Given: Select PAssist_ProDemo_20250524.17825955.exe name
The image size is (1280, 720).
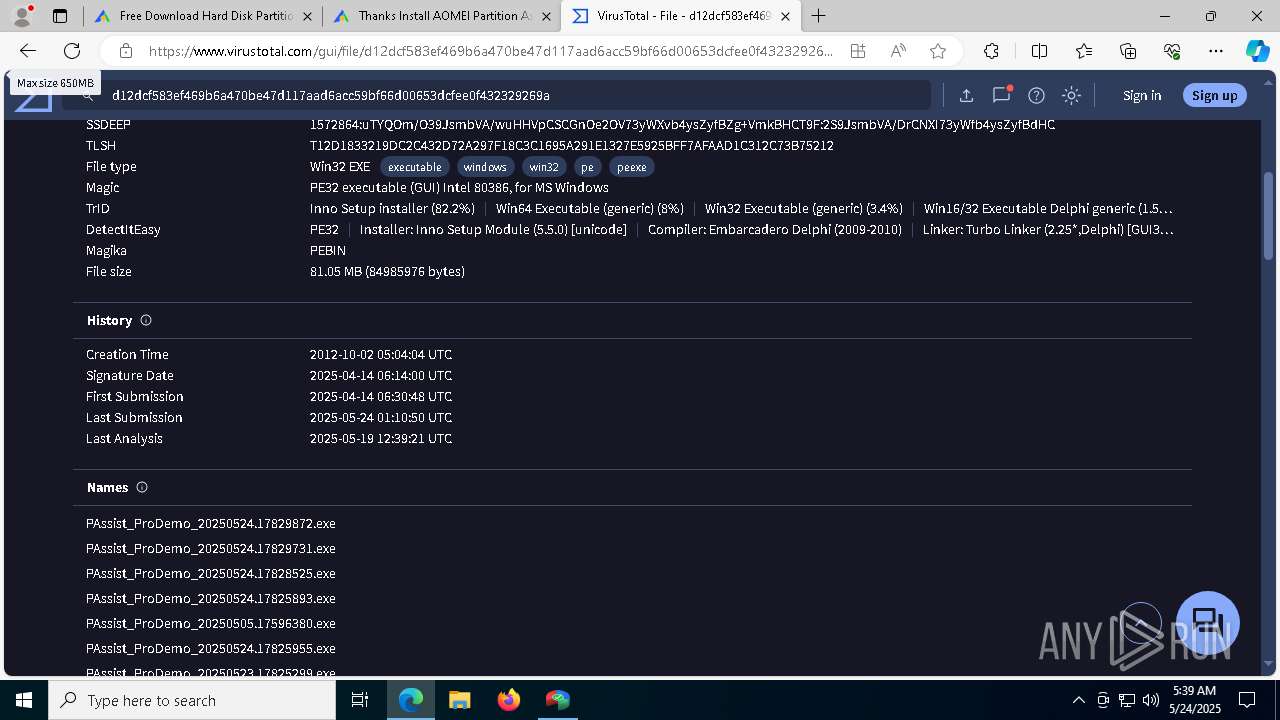Looking at the screenshot, I should [211, 648].
